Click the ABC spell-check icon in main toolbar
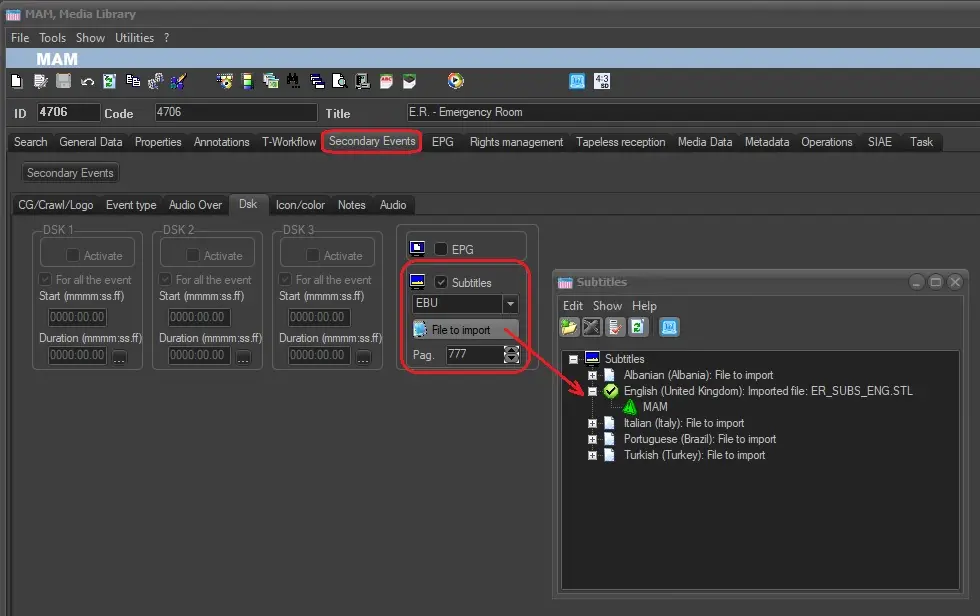 tap(387, 82)
